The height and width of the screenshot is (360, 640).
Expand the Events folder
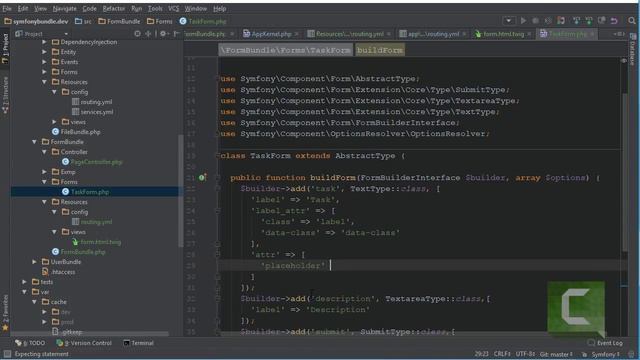(x=44, y=62)
